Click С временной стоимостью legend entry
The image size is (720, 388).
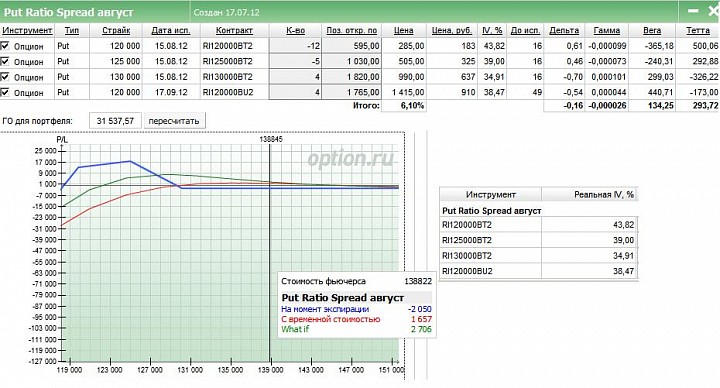coord(331,319)
